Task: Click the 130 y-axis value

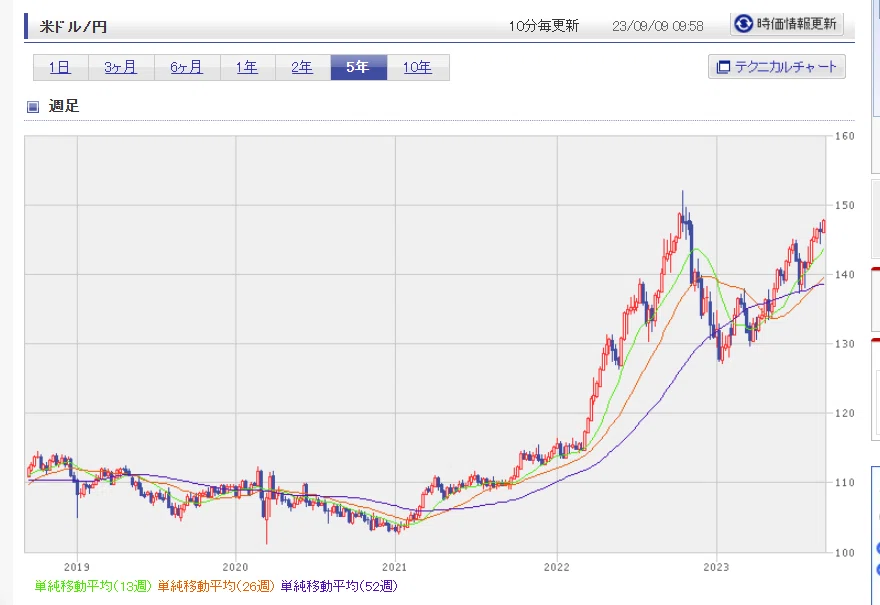Action: (x=845, y=344)
